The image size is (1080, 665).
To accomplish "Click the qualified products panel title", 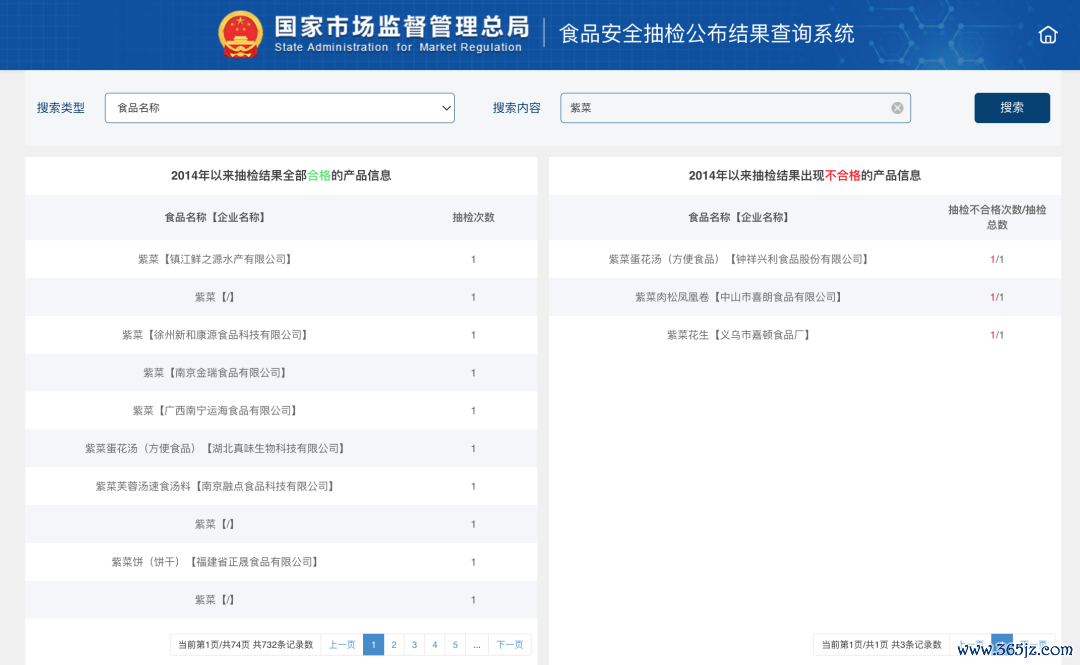I will [281, 176].
